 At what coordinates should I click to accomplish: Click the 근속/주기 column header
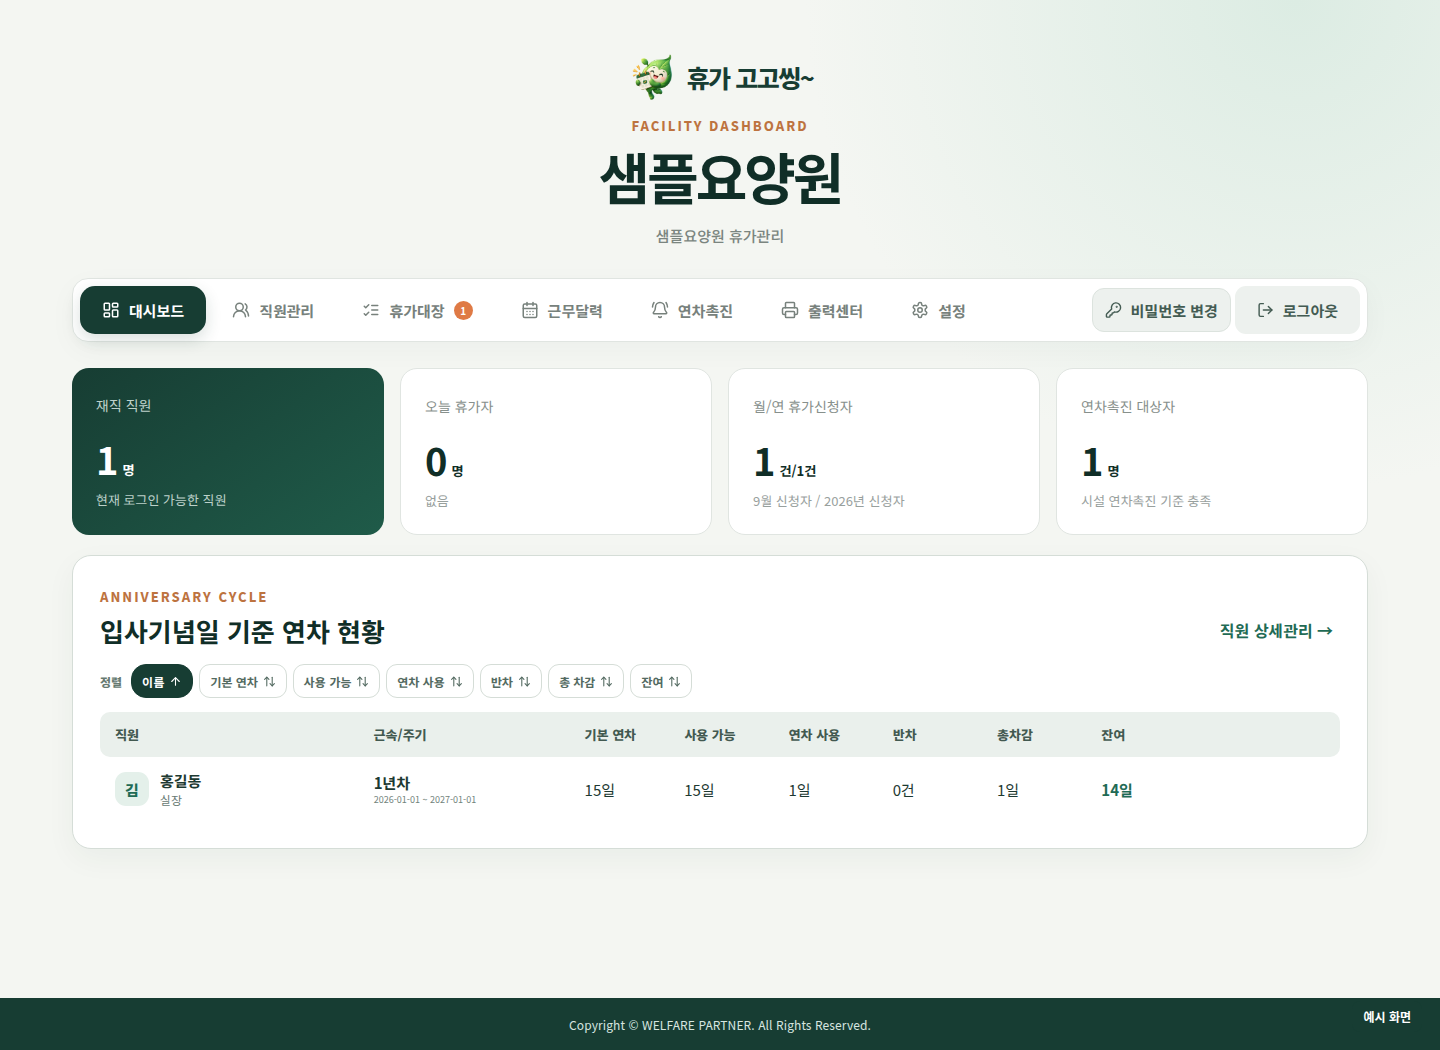(x=400, y=735)
